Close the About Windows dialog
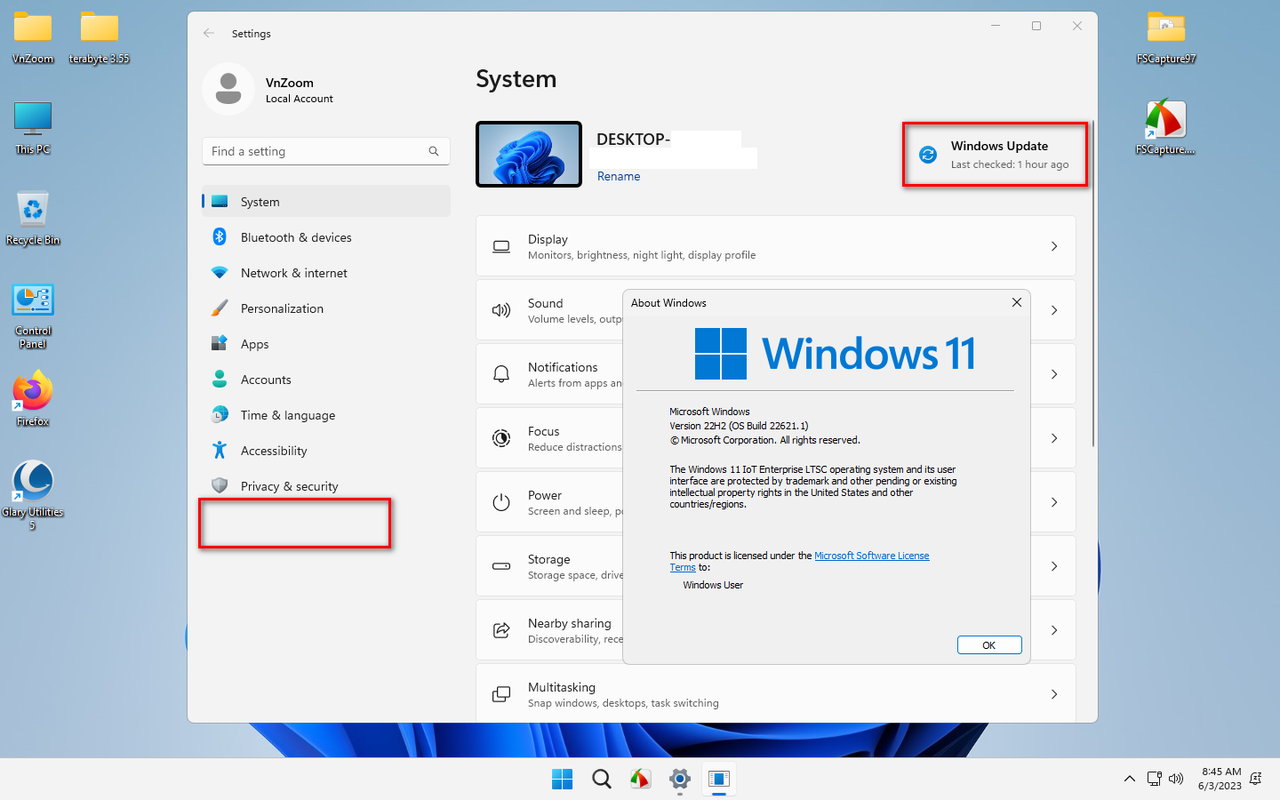 [1016, 302]
